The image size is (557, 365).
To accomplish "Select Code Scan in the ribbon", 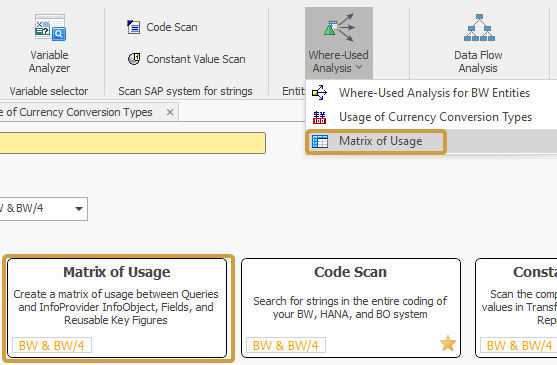I will (x=162, y=27).
